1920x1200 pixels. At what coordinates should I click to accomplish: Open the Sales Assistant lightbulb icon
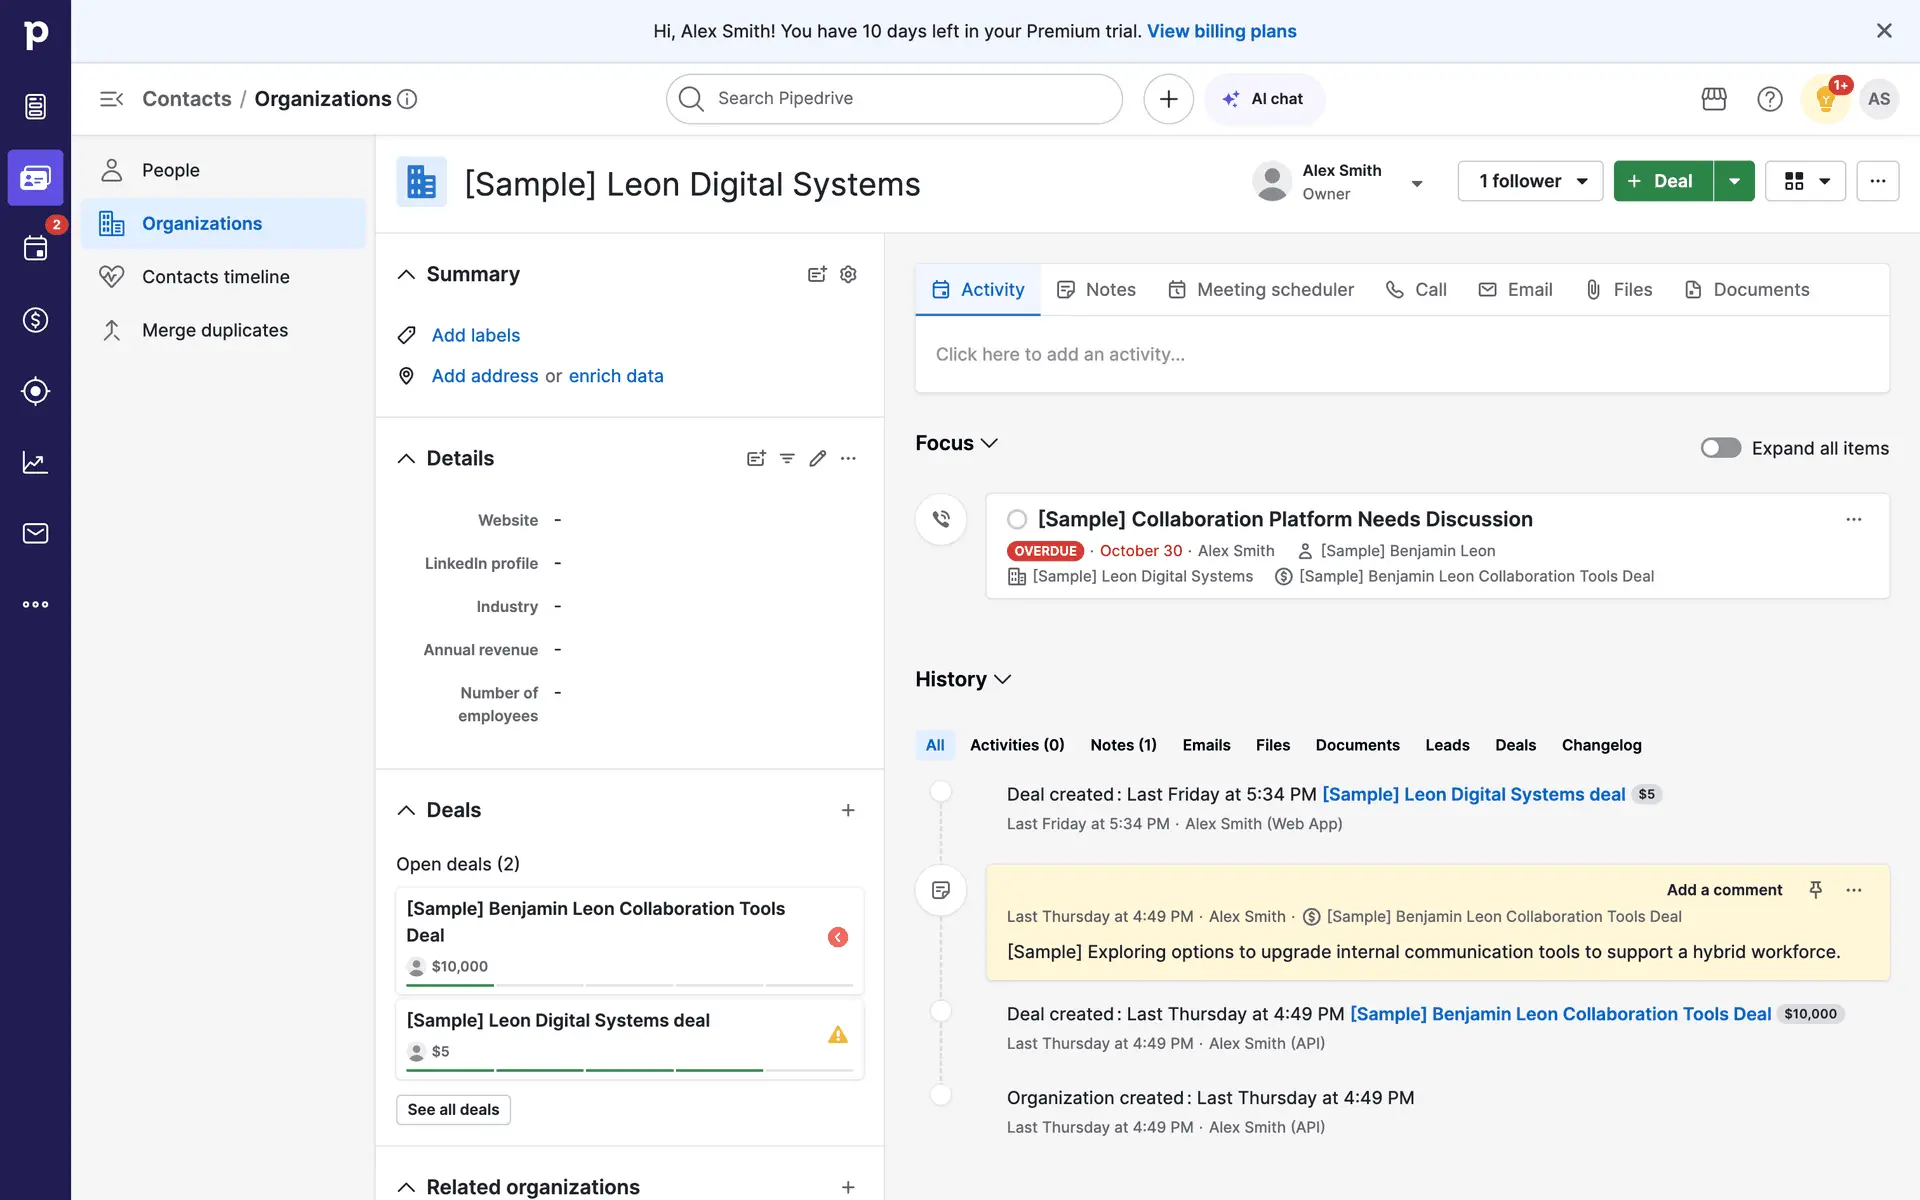(1825, 99)
